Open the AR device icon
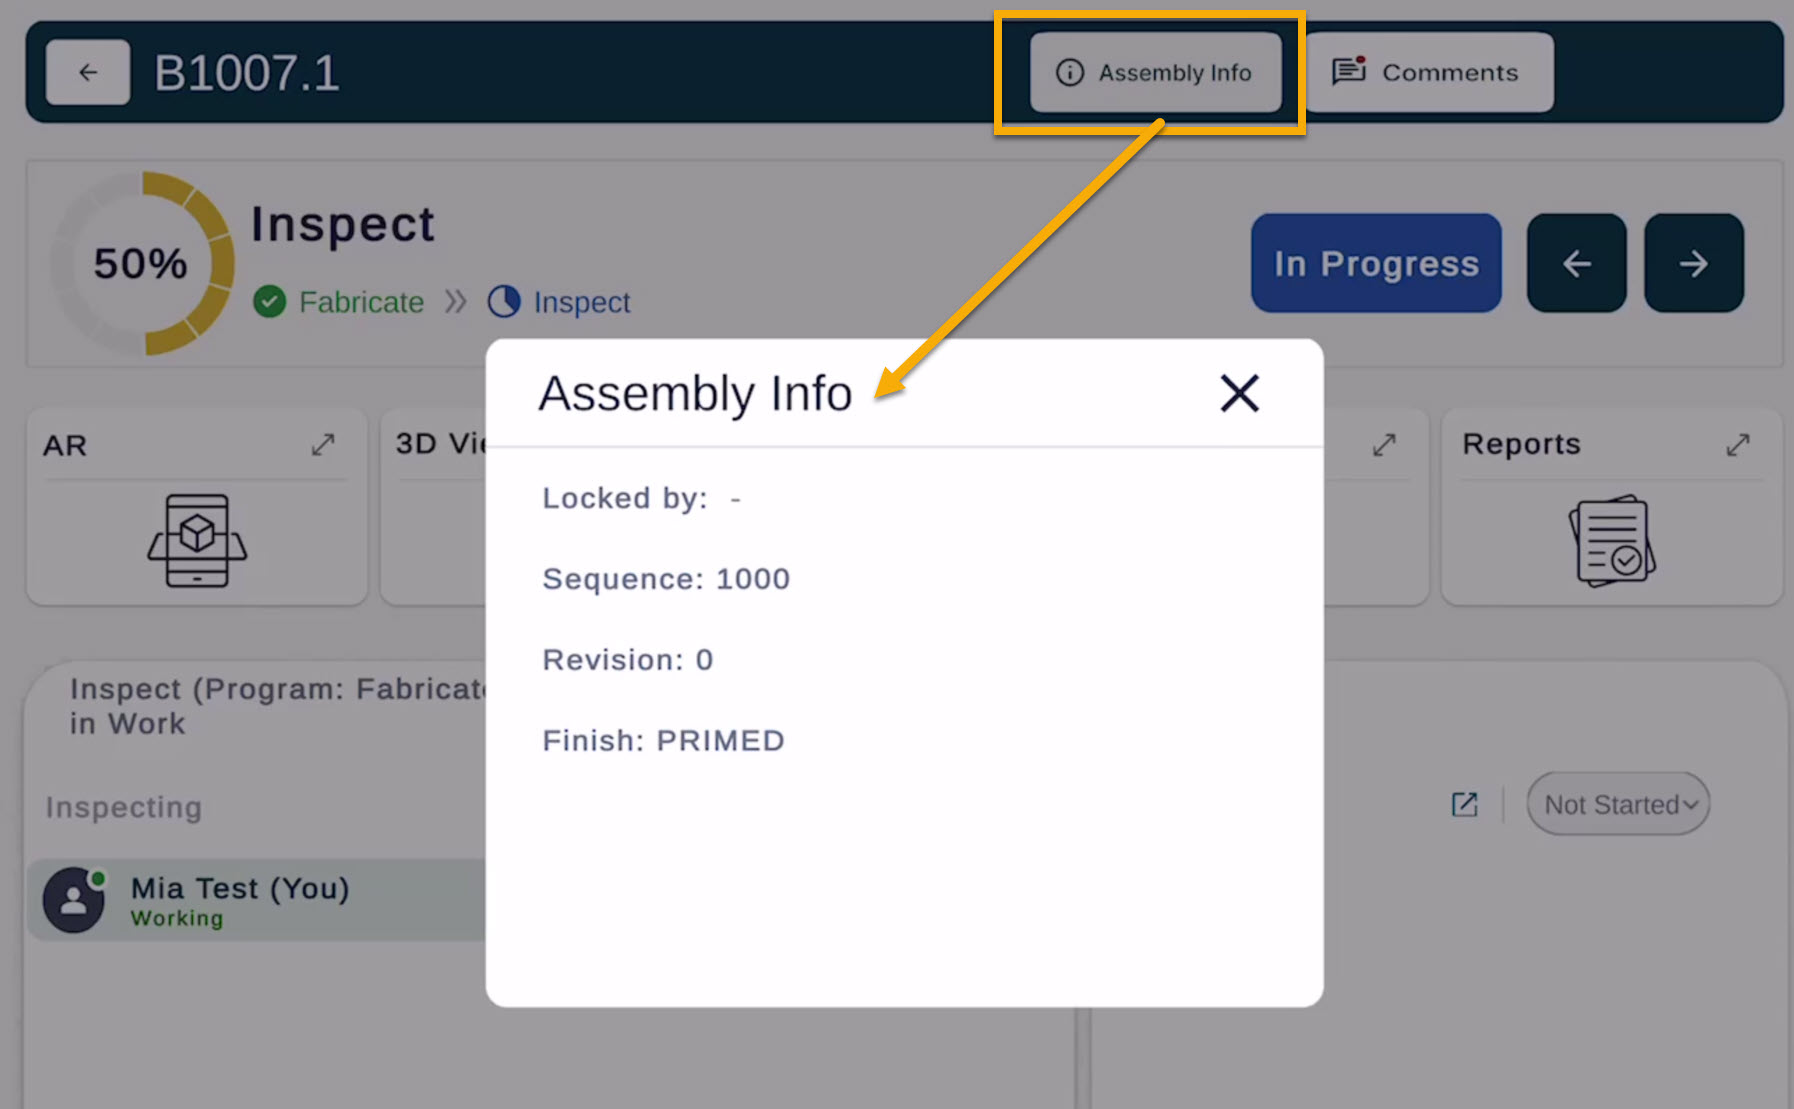The image size is (1794, 1109). [x=197, y=540]
